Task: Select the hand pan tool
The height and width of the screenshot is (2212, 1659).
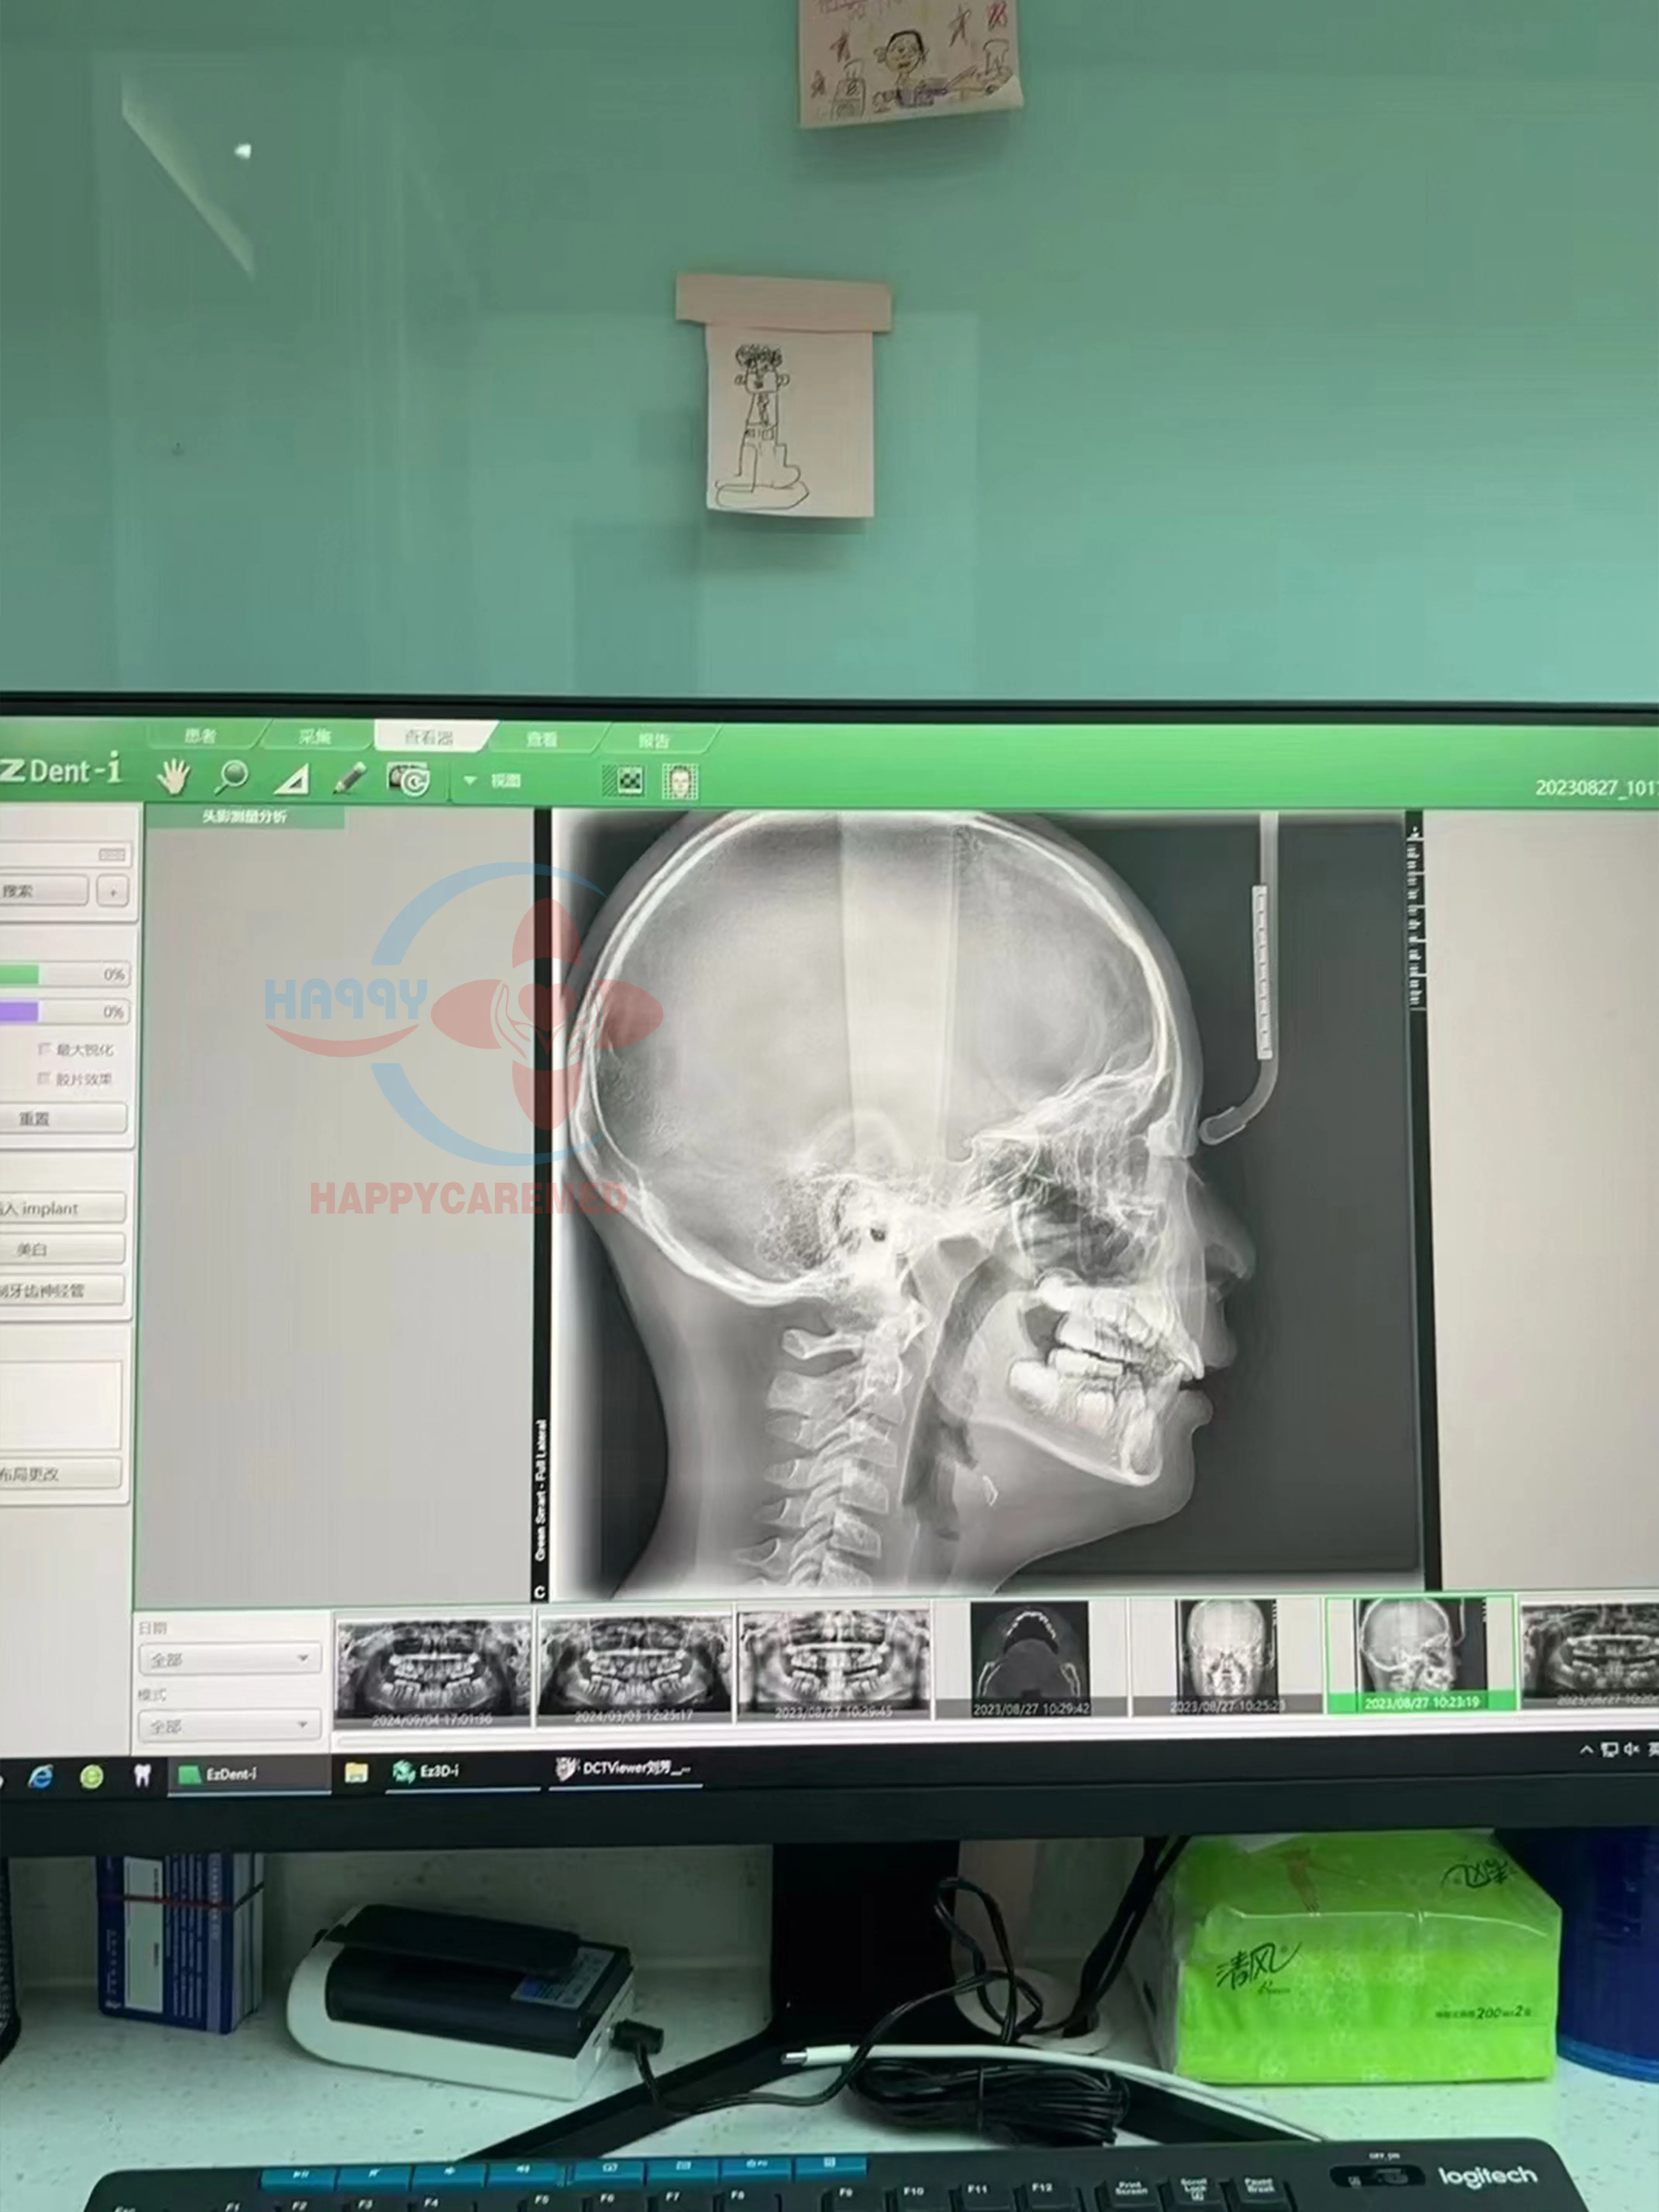Action: click(174, 776)
